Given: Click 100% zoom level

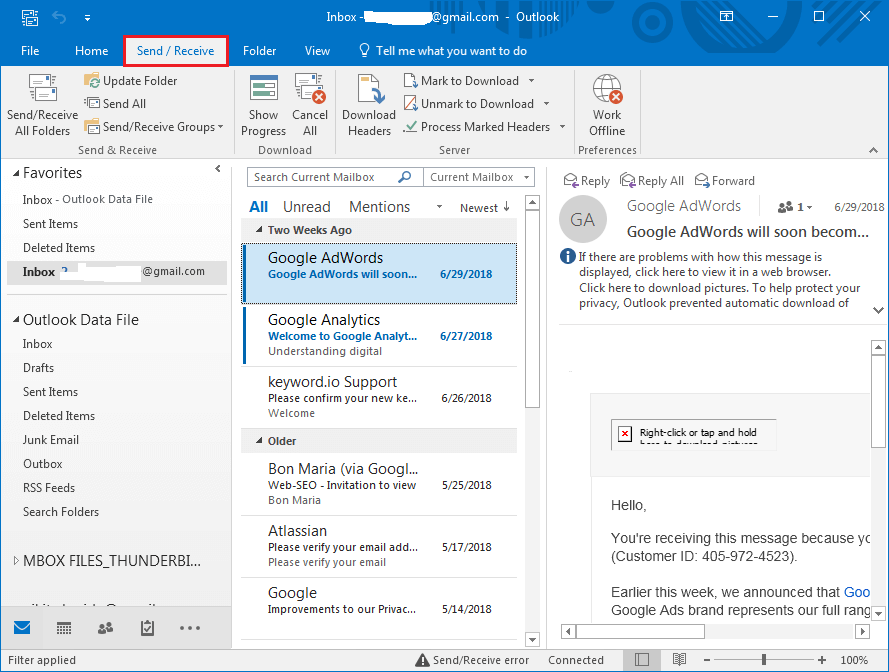Looking at the screenshot, I should coord(854,660).
